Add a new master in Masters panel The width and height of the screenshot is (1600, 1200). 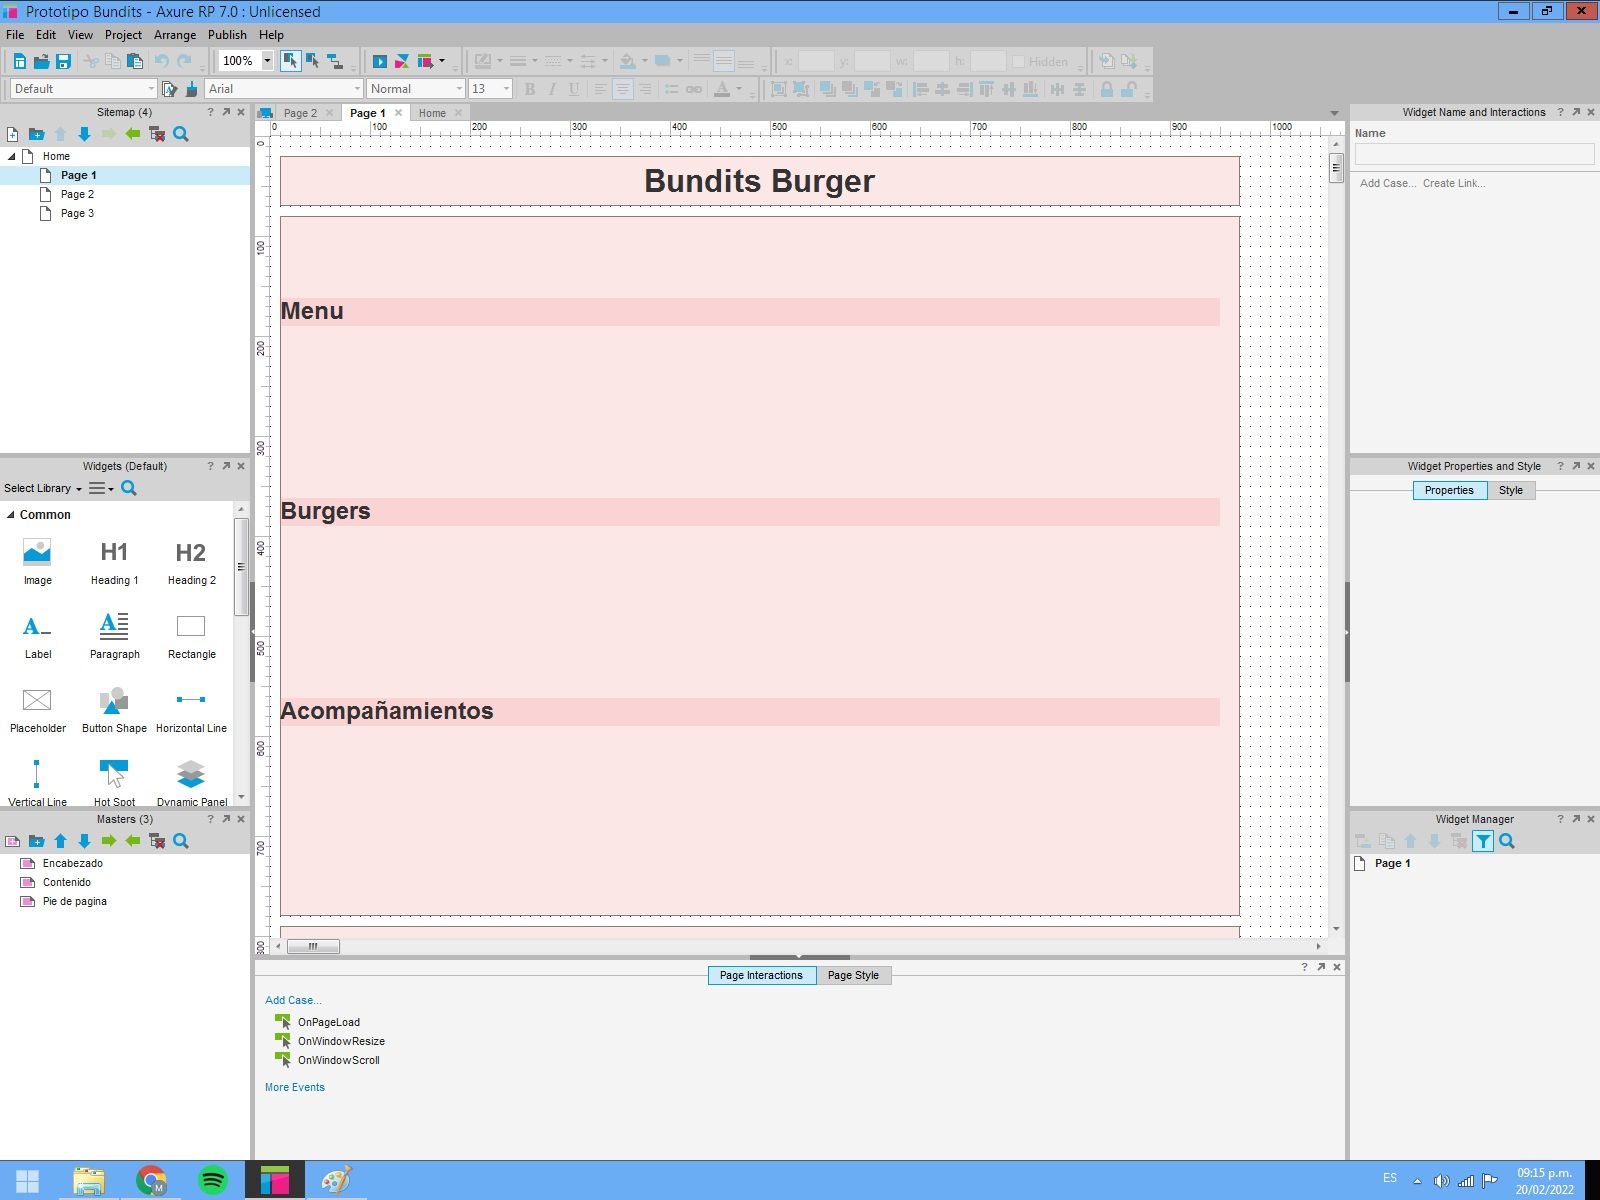point(13,841)
